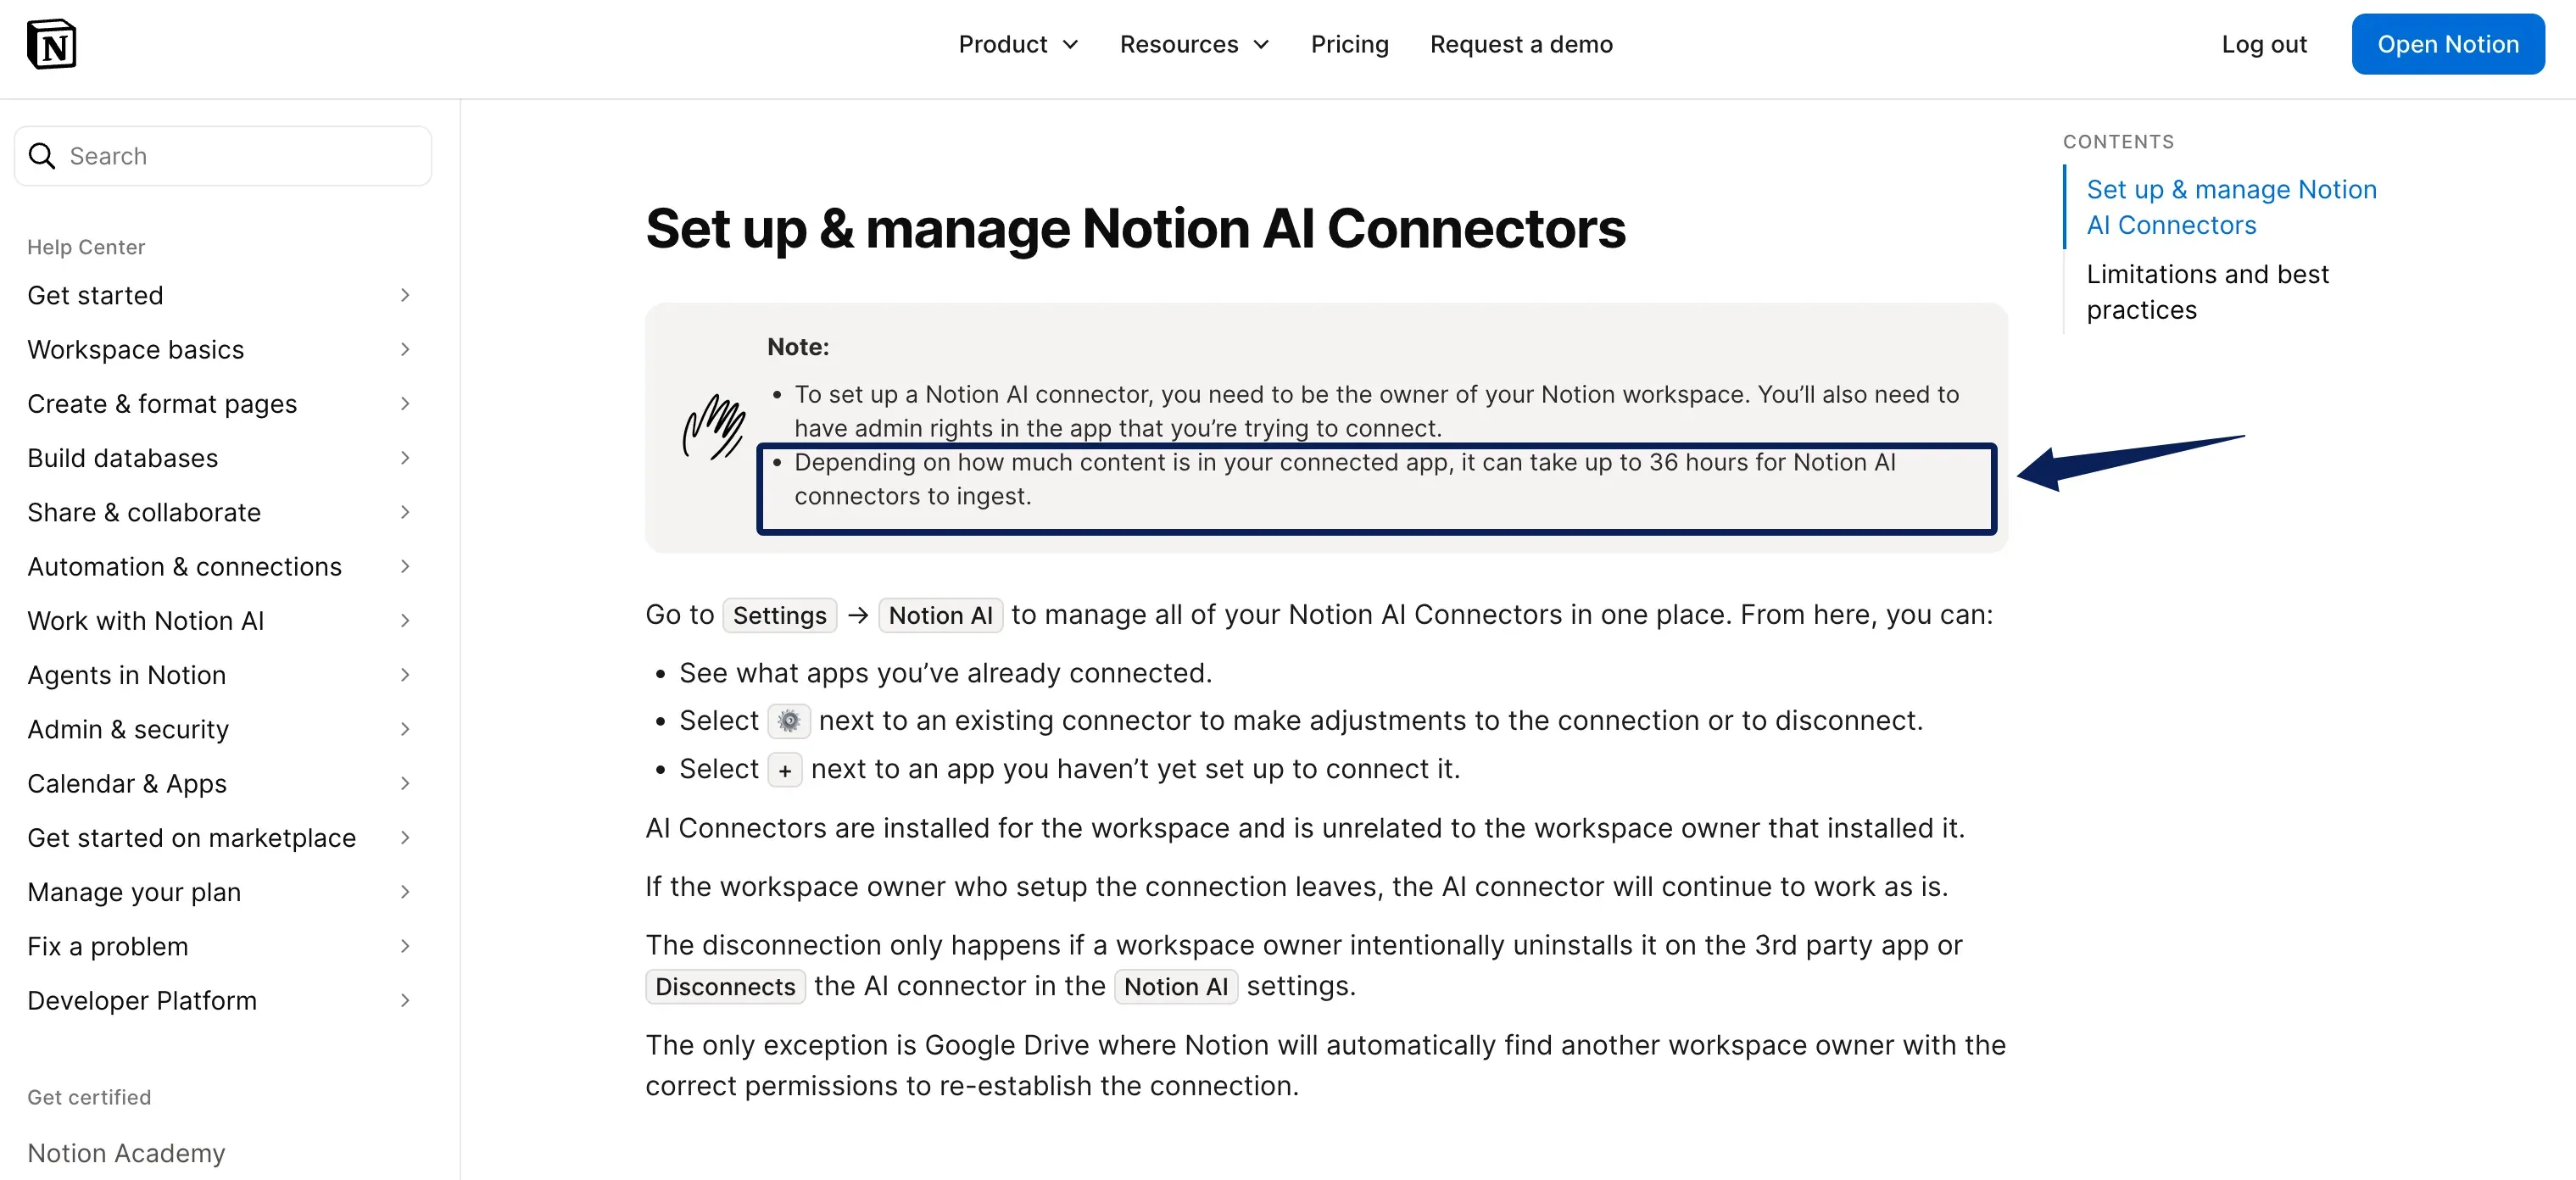Open the Resources dropdown menu

pos(1194,44)
